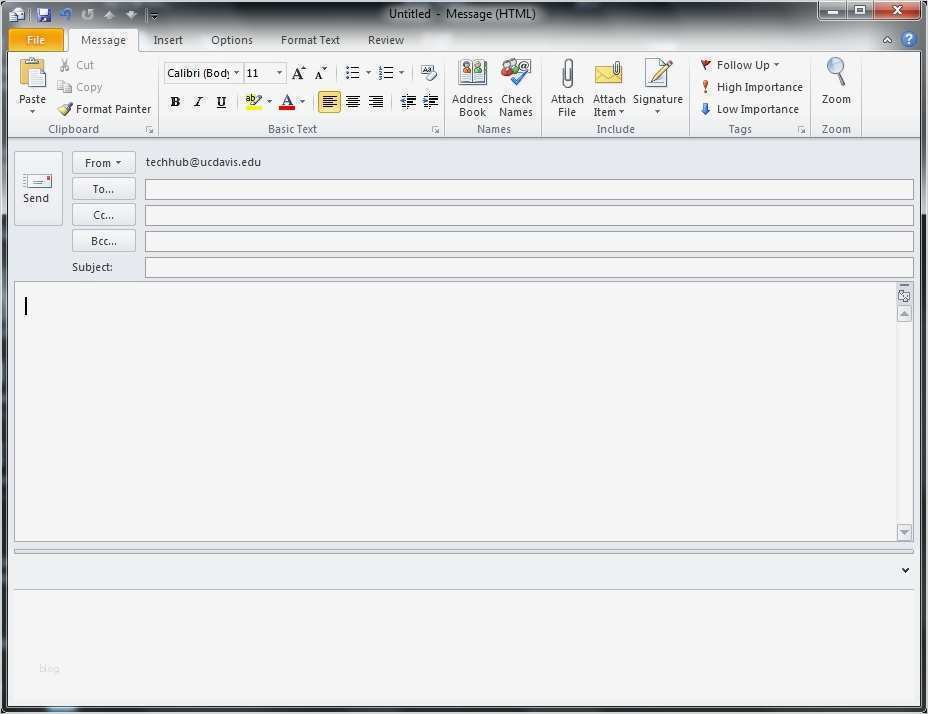This screenshot has width=928, height=714.
Task: Switch to the Message tab
Action: point(104,40)
